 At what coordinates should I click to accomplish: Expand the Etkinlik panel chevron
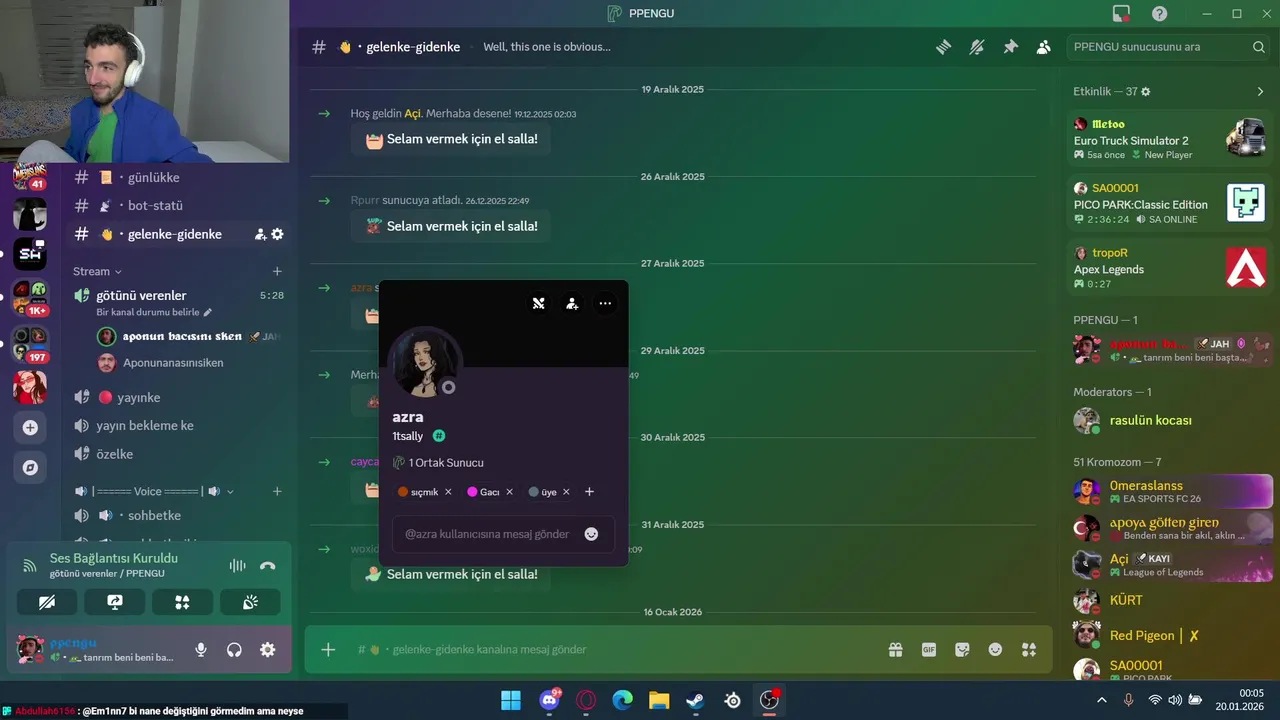click(1260, 92)
